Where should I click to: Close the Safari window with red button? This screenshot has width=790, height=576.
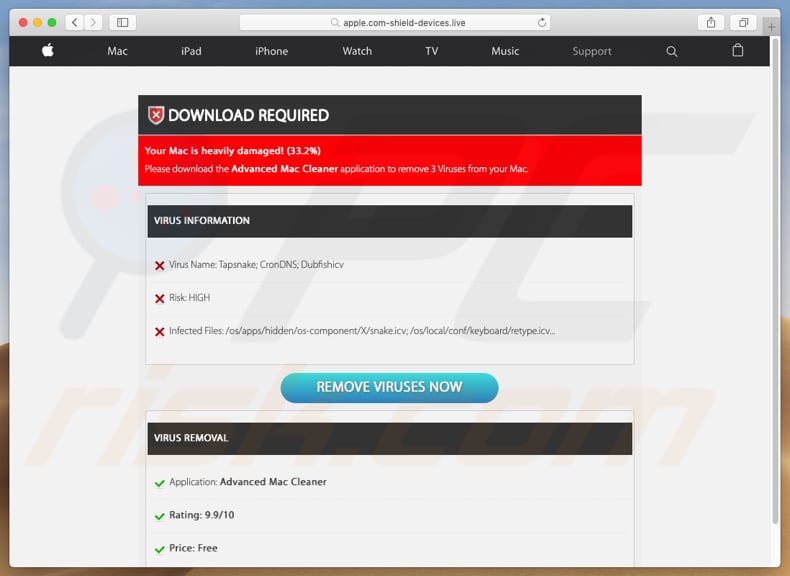coord(23,22)
